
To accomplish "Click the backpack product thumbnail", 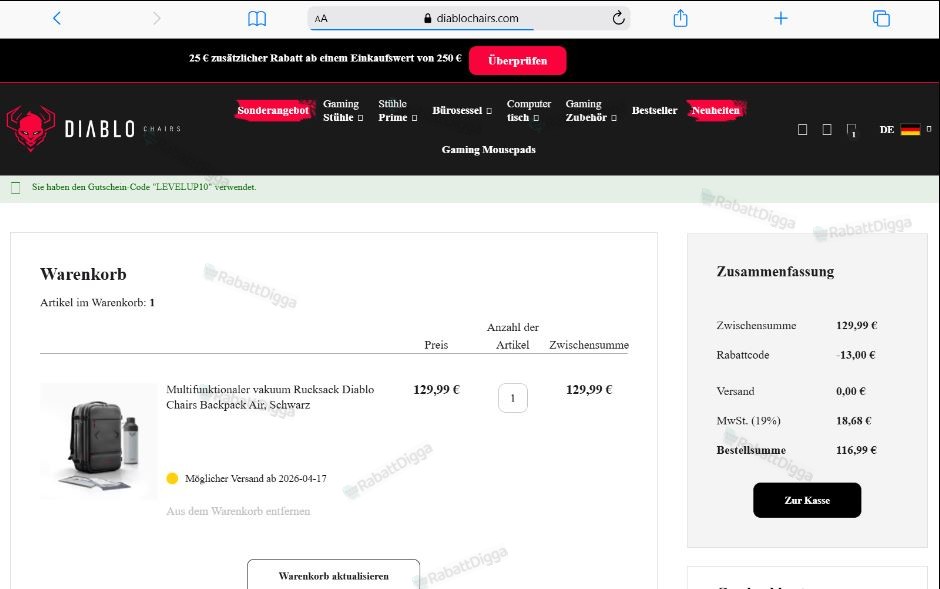I will pyautogui.click(x=99, y=441).
